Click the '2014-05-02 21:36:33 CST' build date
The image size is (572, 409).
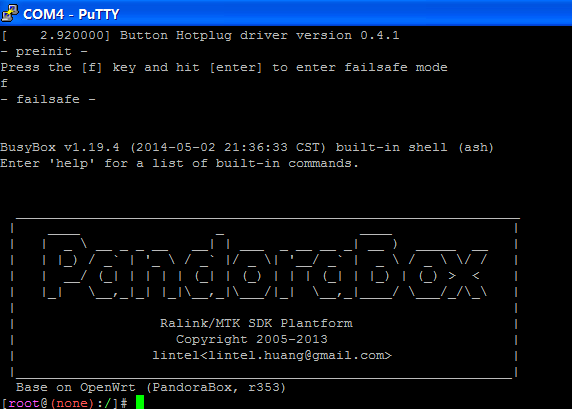pos(228,147)
